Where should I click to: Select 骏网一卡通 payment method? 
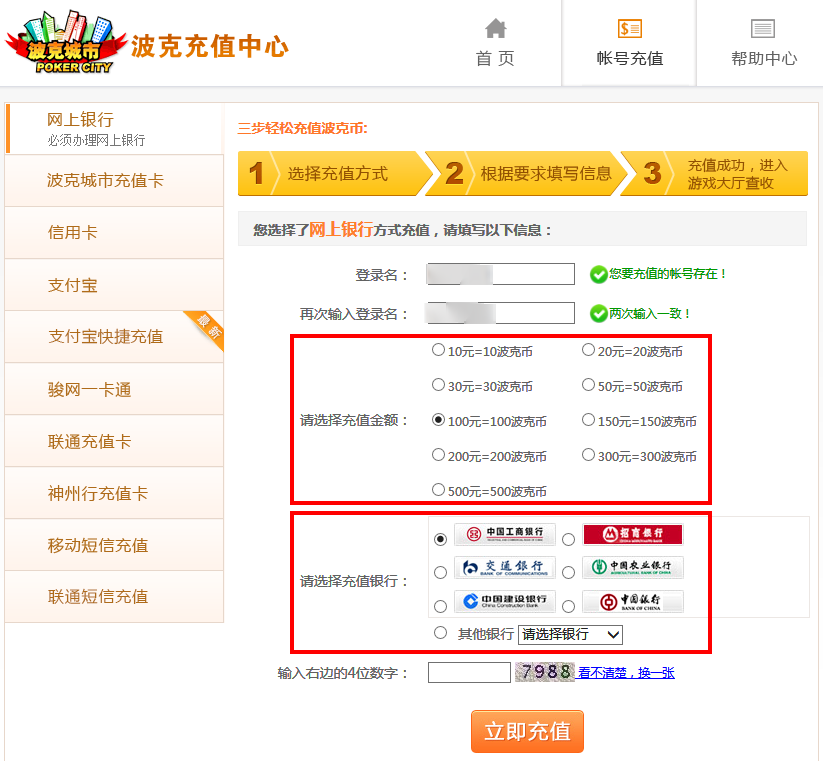[x=114, y=389]
